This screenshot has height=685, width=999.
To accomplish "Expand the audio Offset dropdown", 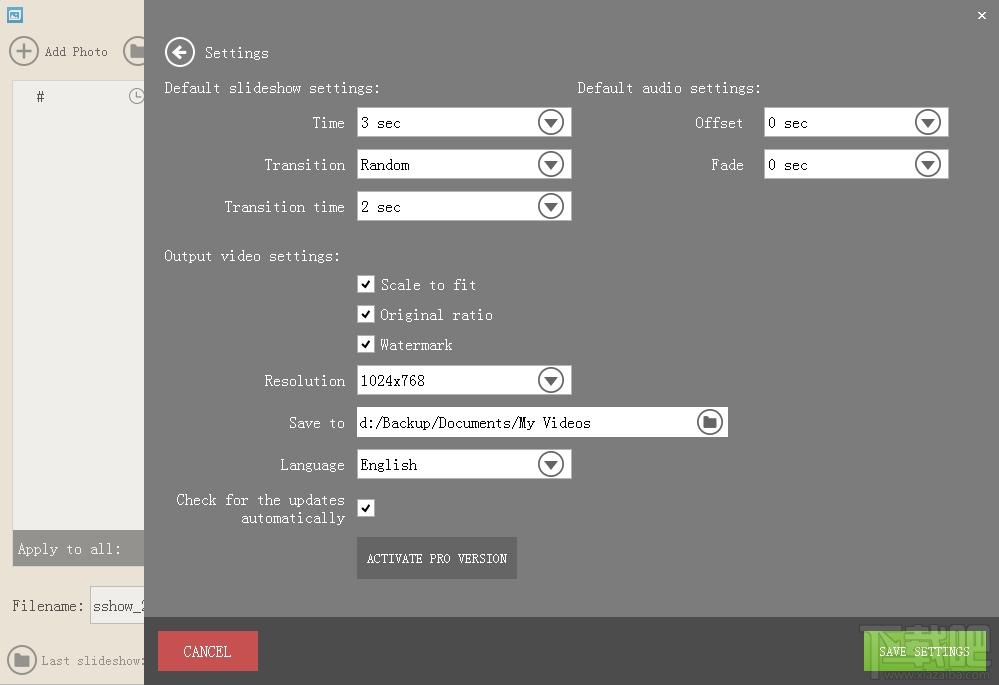I will pos(856,122).
